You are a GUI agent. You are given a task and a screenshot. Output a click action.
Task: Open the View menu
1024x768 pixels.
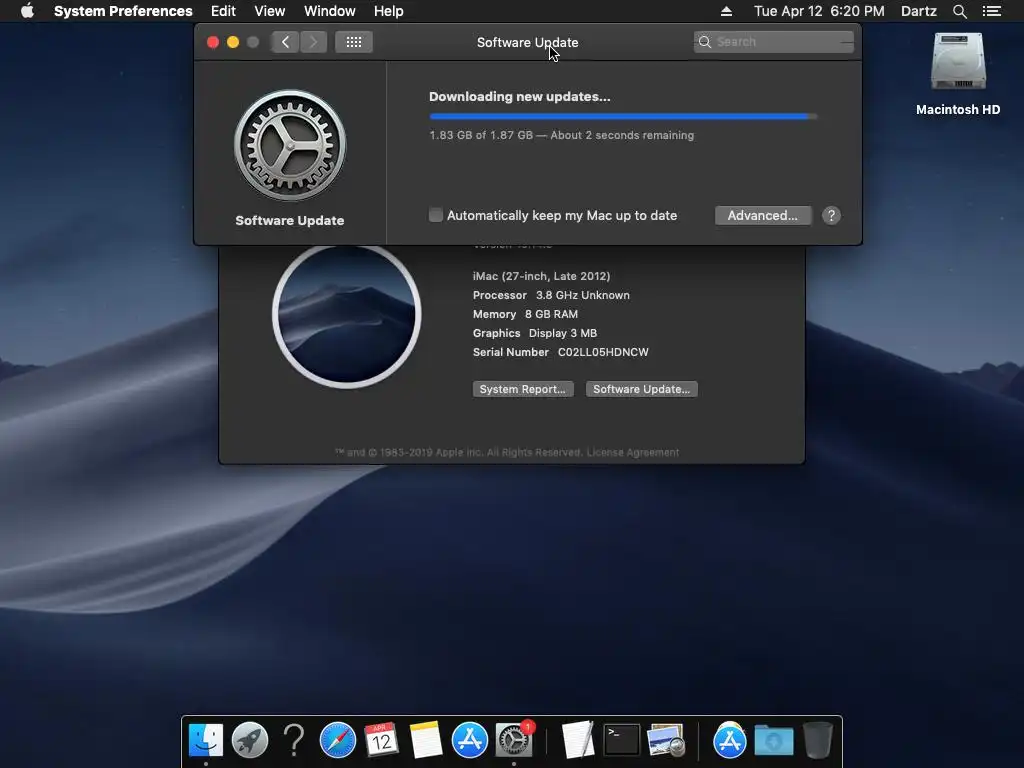click(269, 11)
